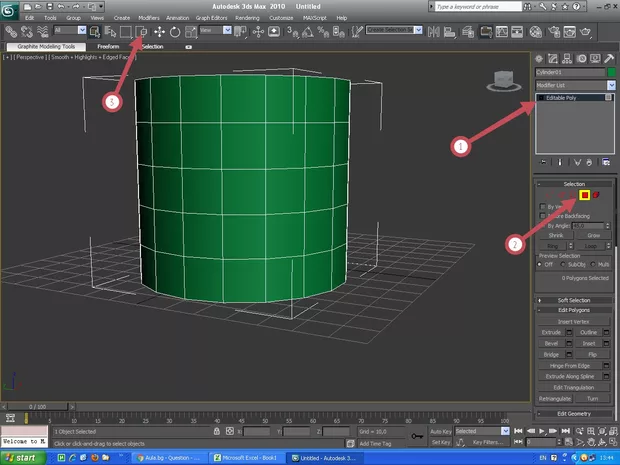
Task: Expand the Soft Selection rollout
Action: tap(574, 300)
